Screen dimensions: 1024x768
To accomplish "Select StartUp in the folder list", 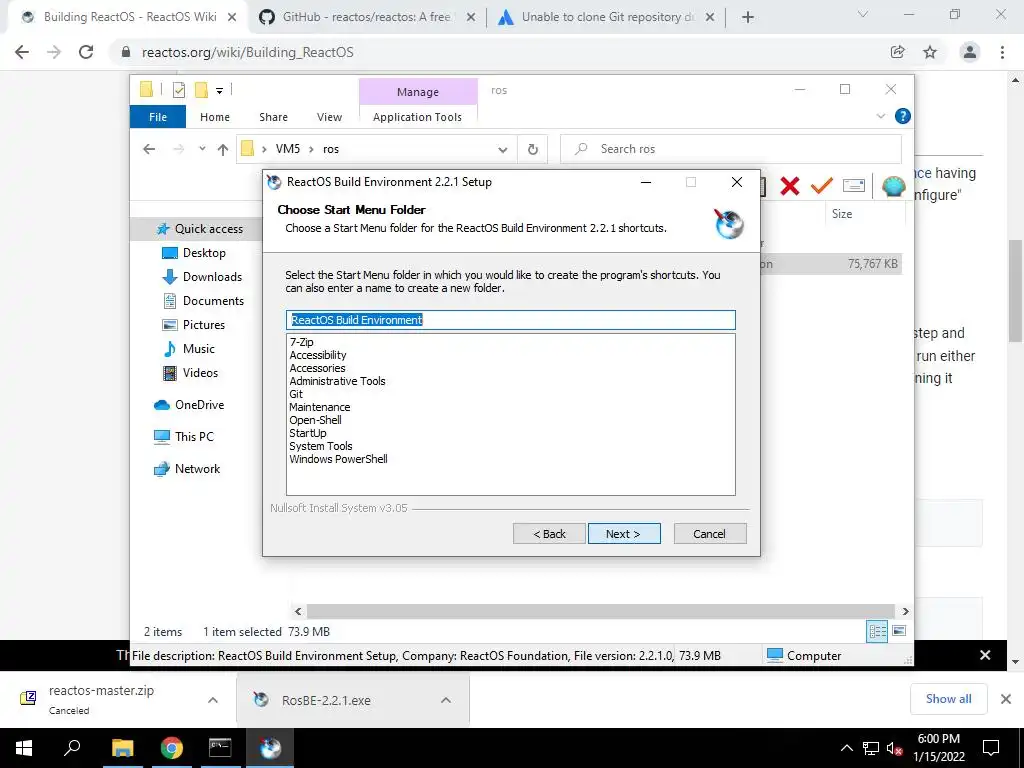I will click(x=308, y=434).
